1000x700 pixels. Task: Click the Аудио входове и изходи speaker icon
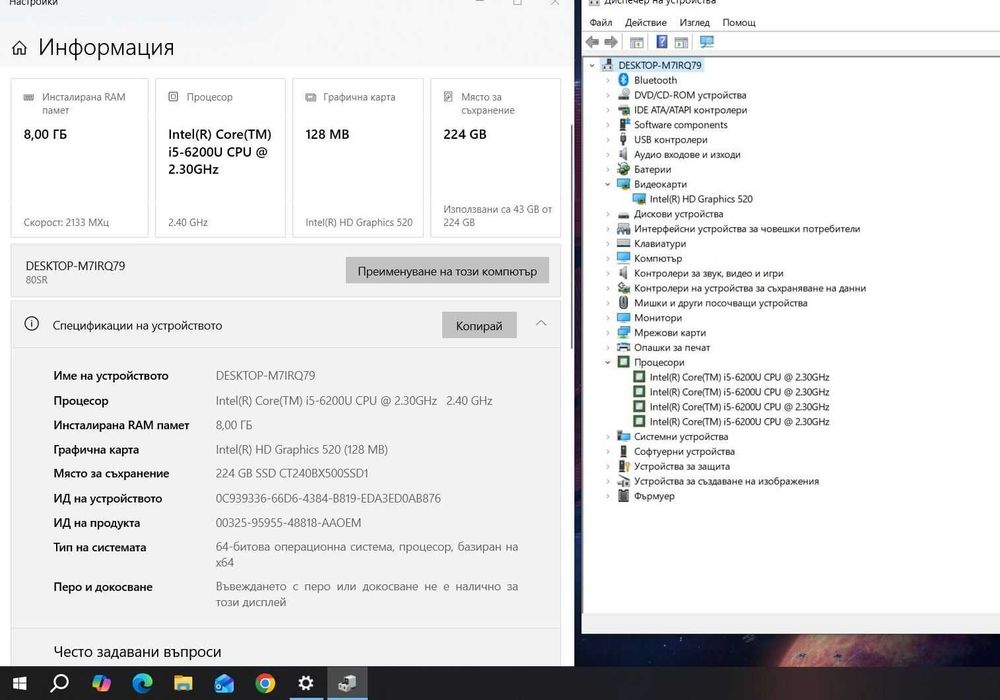click(x=624, y=154)
